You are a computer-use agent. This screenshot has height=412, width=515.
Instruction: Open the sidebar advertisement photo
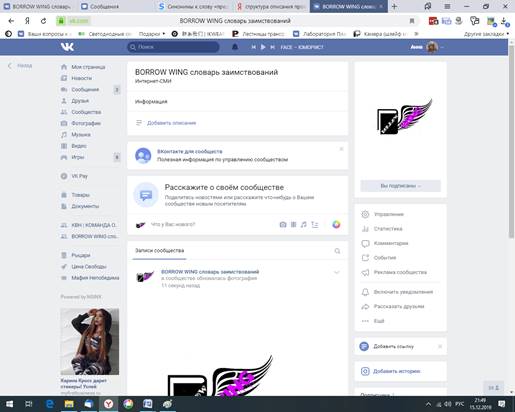point(90,342)
